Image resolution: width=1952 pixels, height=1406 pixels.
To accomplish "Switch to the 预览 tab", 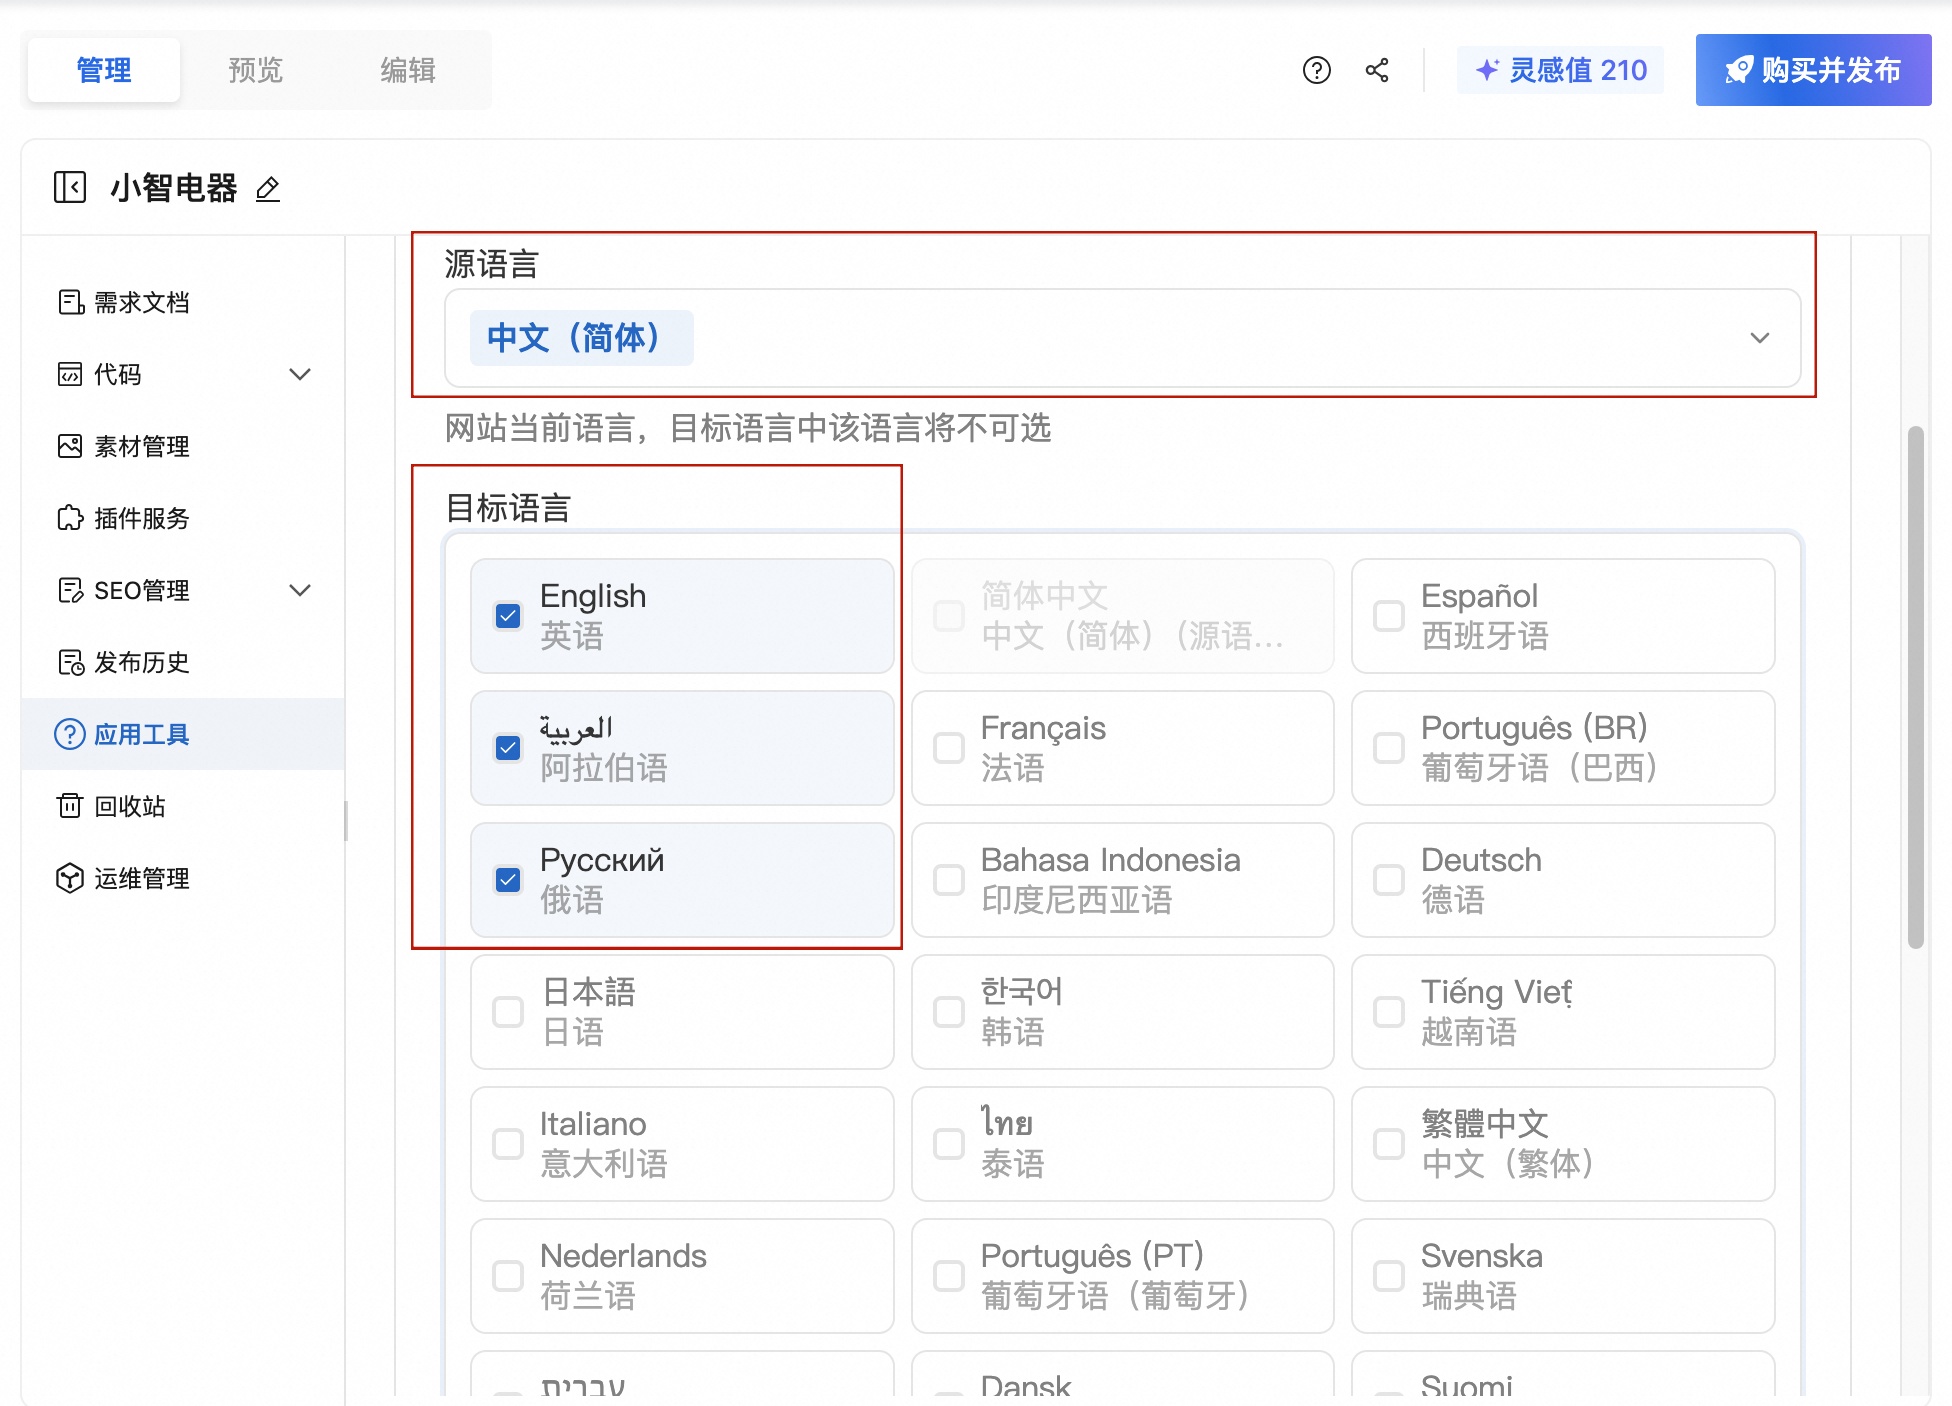I will coord(256,70).
